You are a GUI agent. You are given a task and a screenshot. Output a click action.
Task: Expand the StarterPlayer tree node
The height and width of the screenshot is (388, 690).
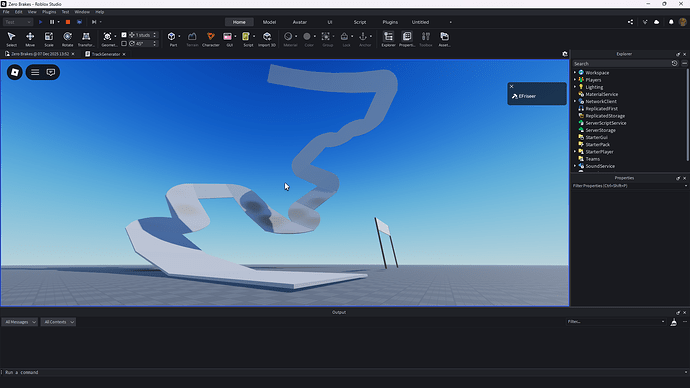[575, 152]
